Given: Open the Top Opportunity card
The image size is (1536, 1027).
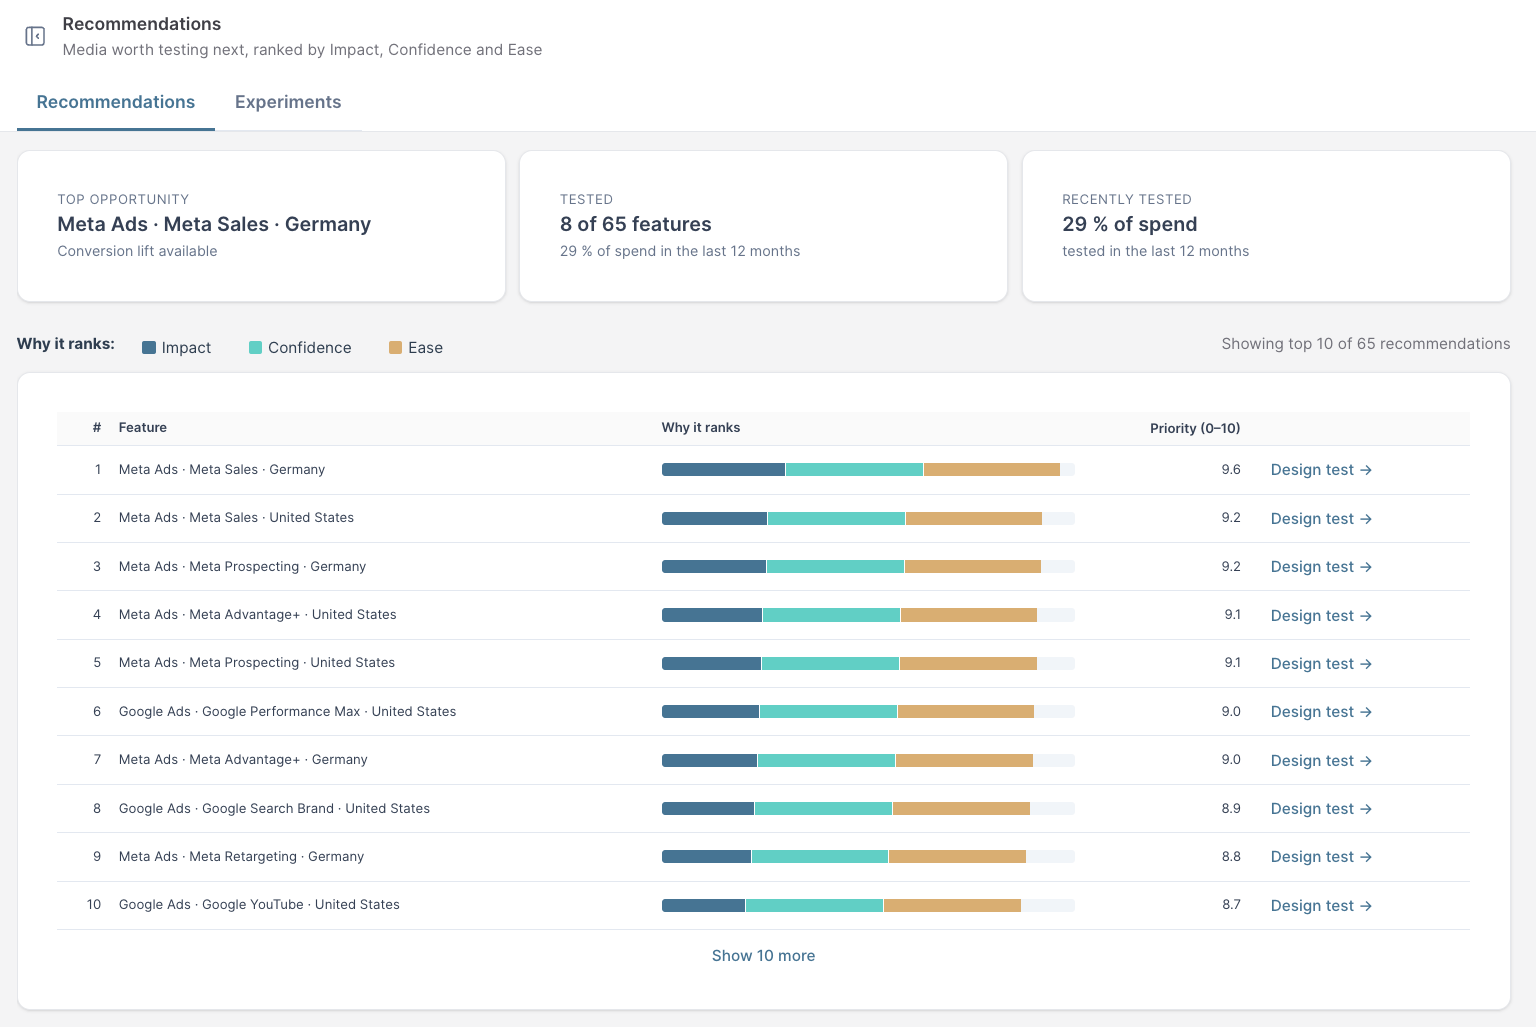Looking at the screenshot, I should pos(261,226).
